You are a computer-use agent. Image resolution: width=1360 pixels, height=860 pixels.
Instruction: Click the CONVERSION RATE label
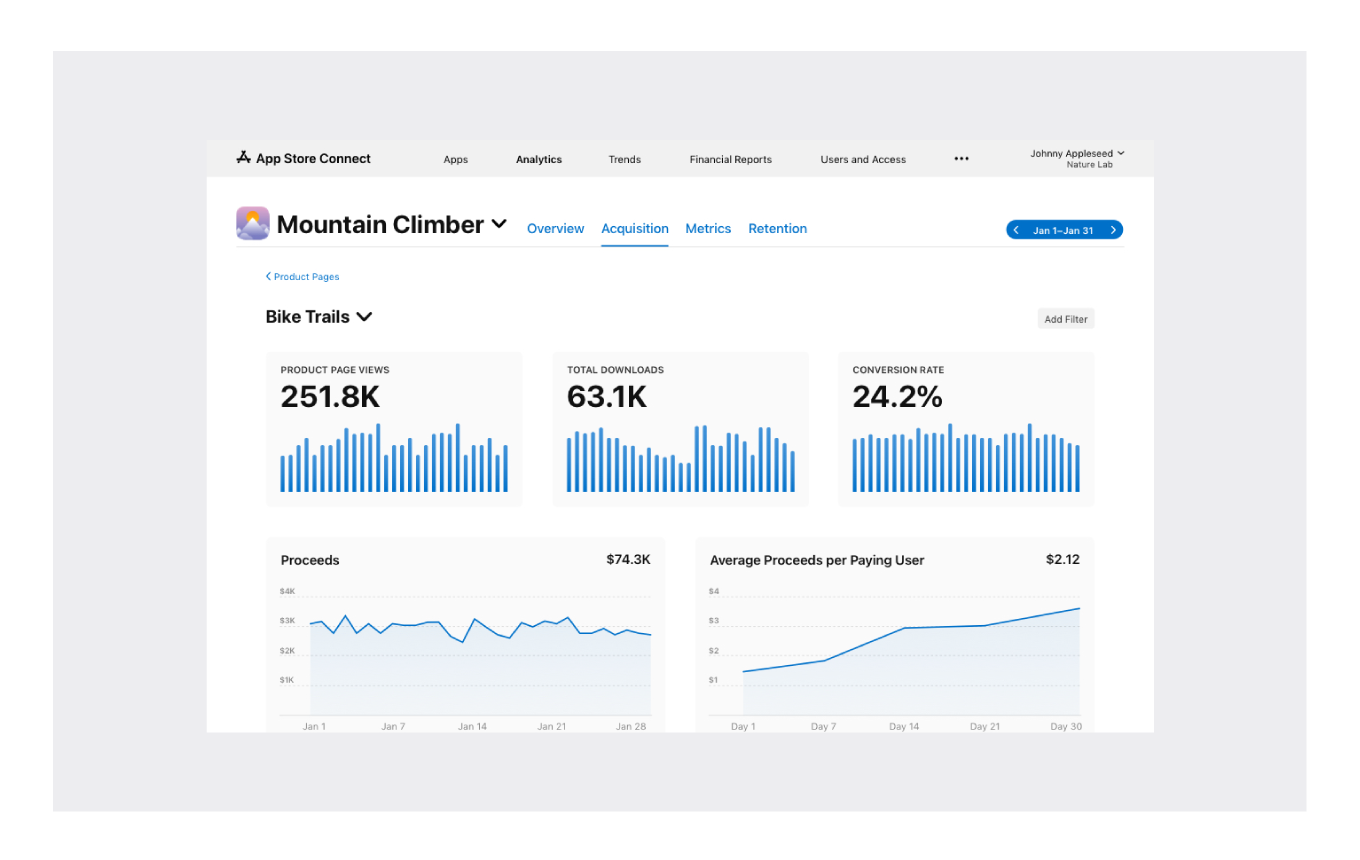[x=898, y=370]
